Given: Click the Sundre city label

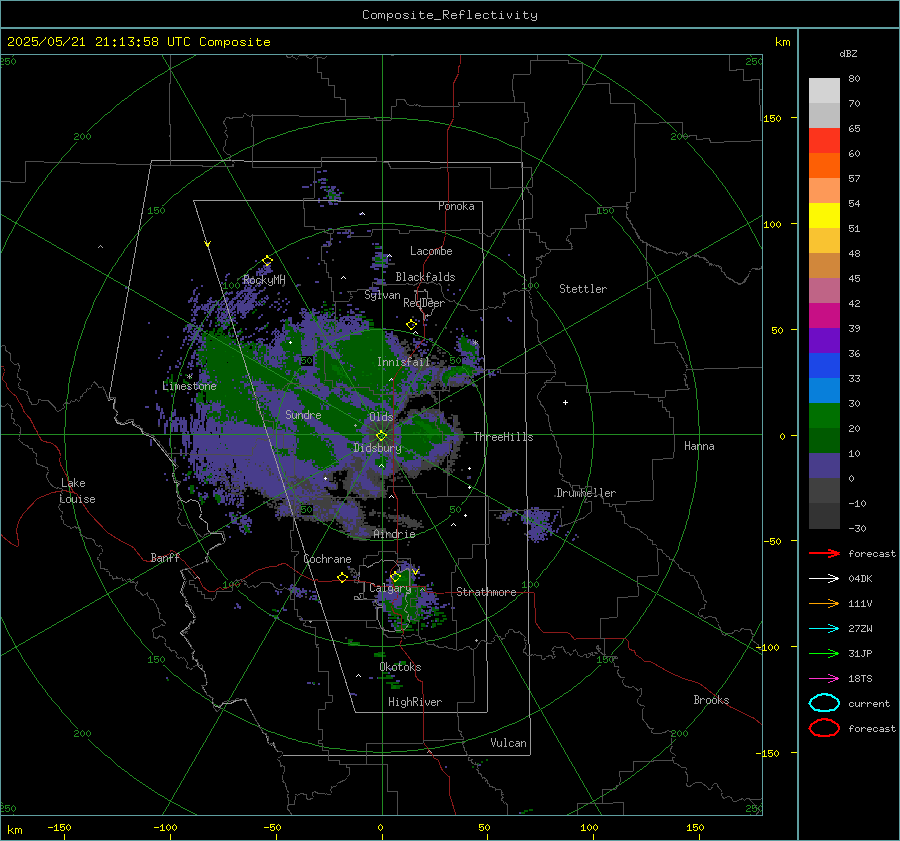Looking at the screenshot, I should coord(303,414).
